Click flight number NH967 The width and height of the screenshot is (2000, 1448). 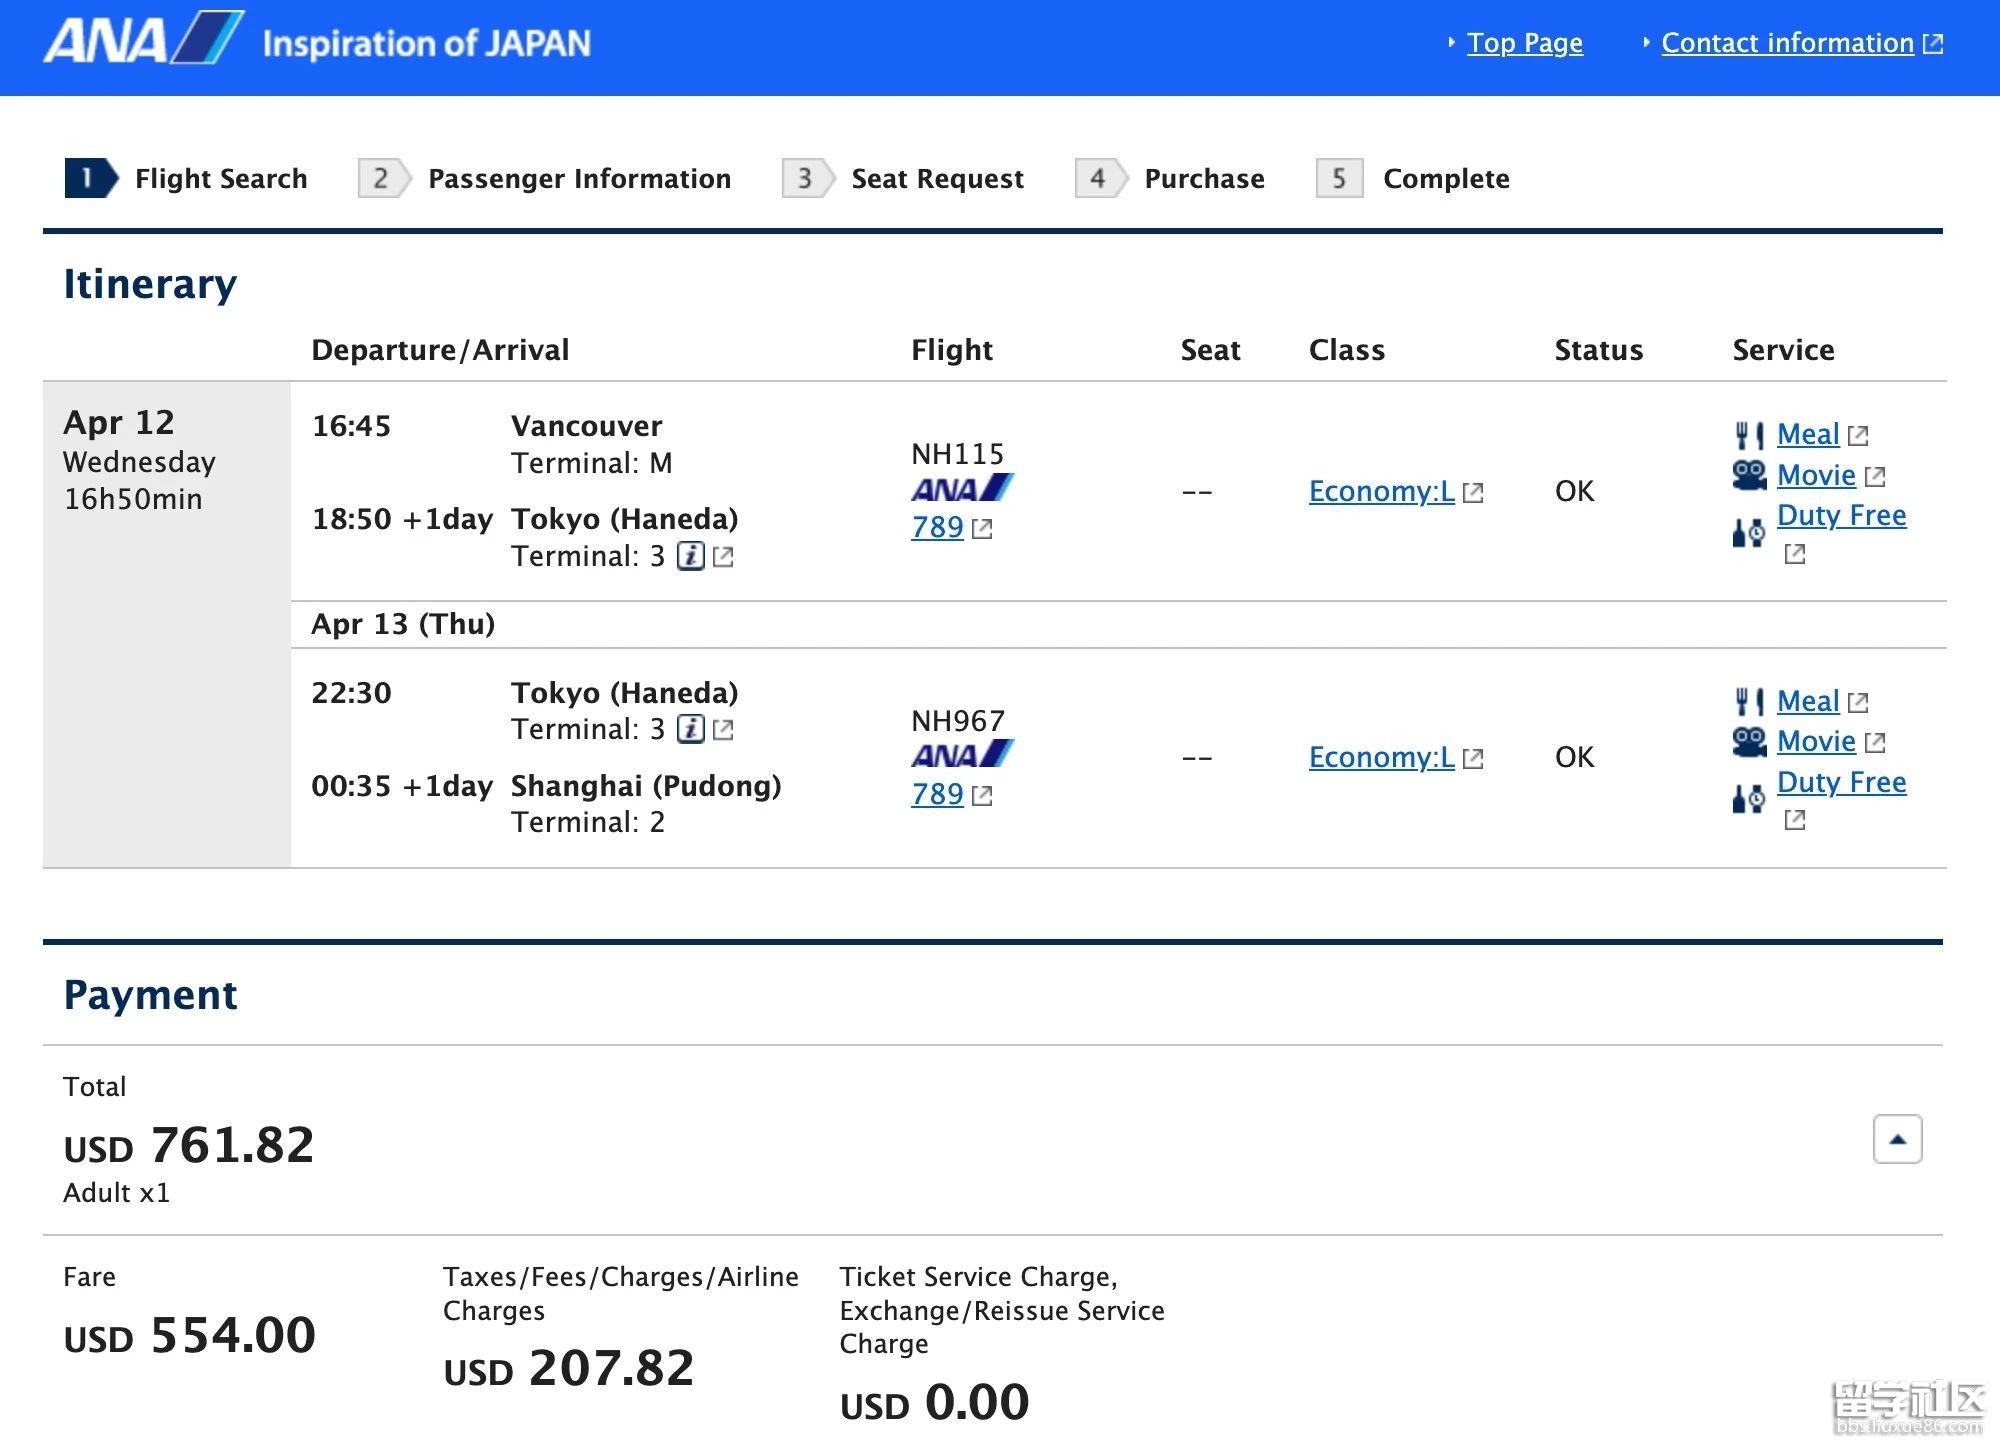click(x=957, y=721)
